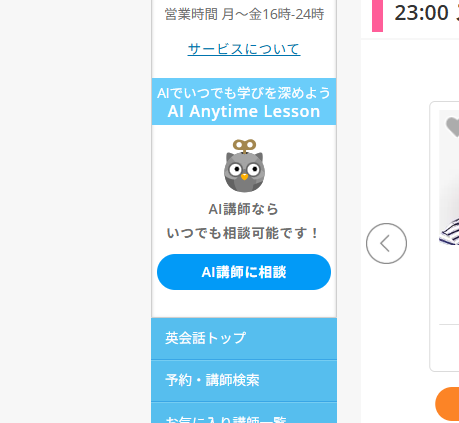Toggle the heart favorite icon on teacher card

[453, 127]
